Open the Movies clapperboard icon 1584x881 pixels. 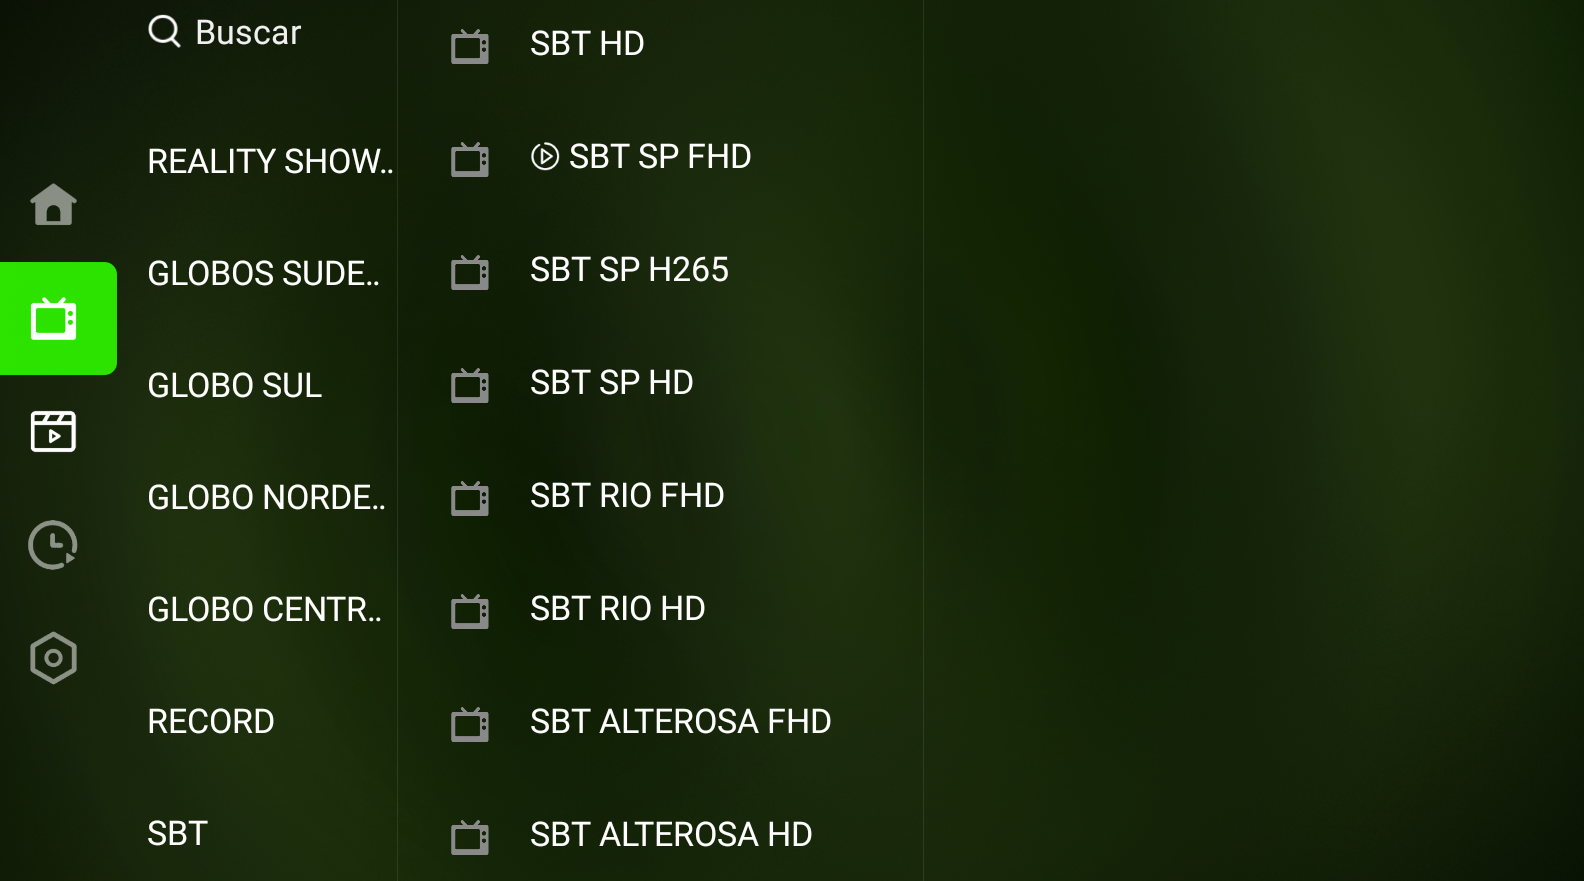click(53, 431)
